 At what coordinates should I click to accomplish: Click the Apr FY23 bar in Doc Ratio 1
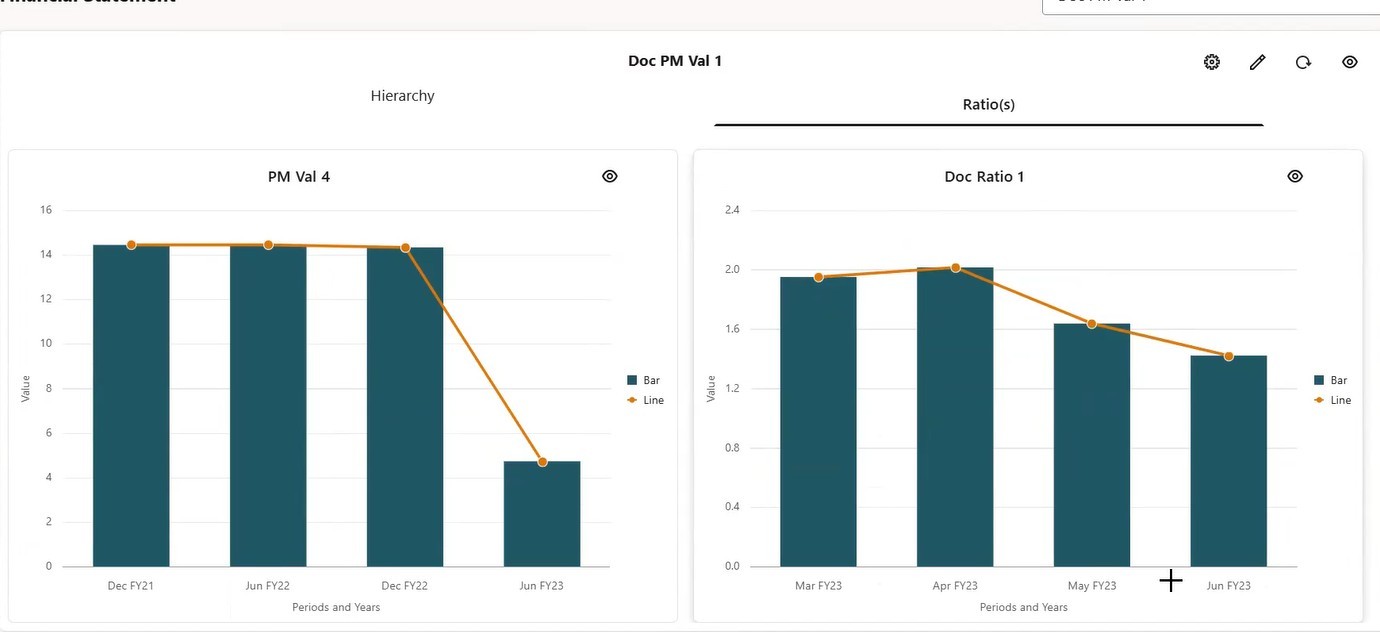955,417
